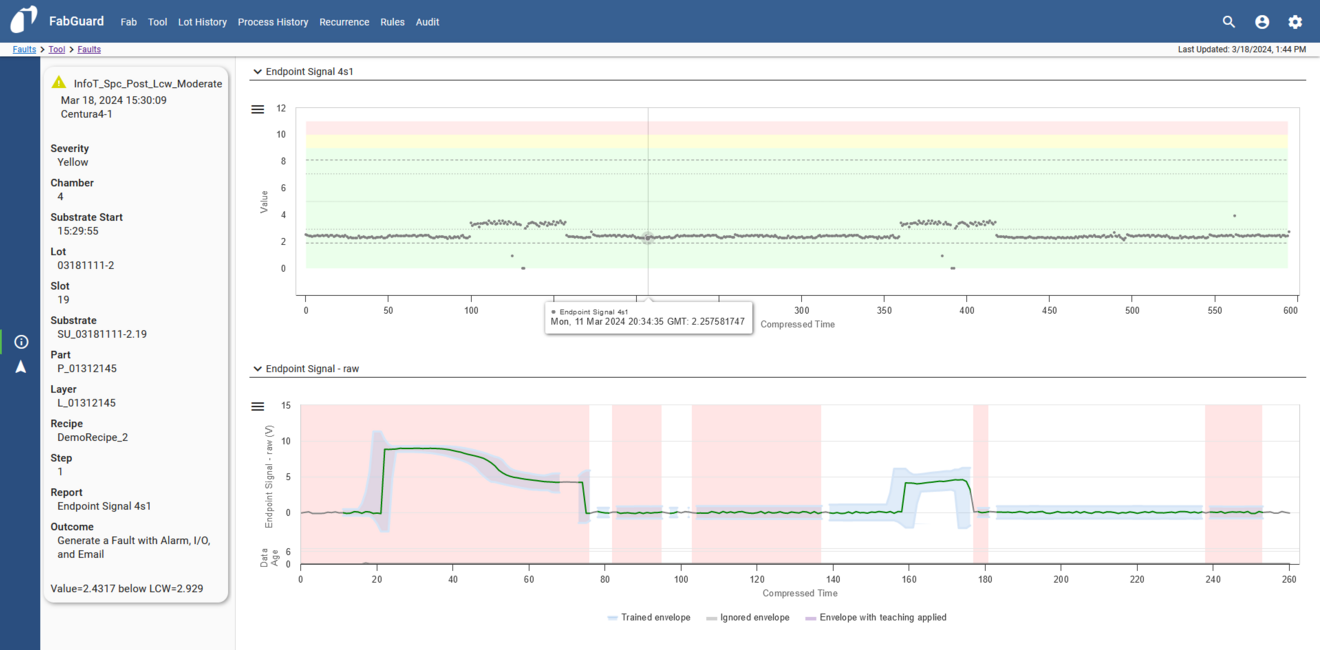This screenshot has width=1320, height=650.
Task: Click the upward arrow icon in the sidebar
Action: pyautogui.click(x=20, y=367)
